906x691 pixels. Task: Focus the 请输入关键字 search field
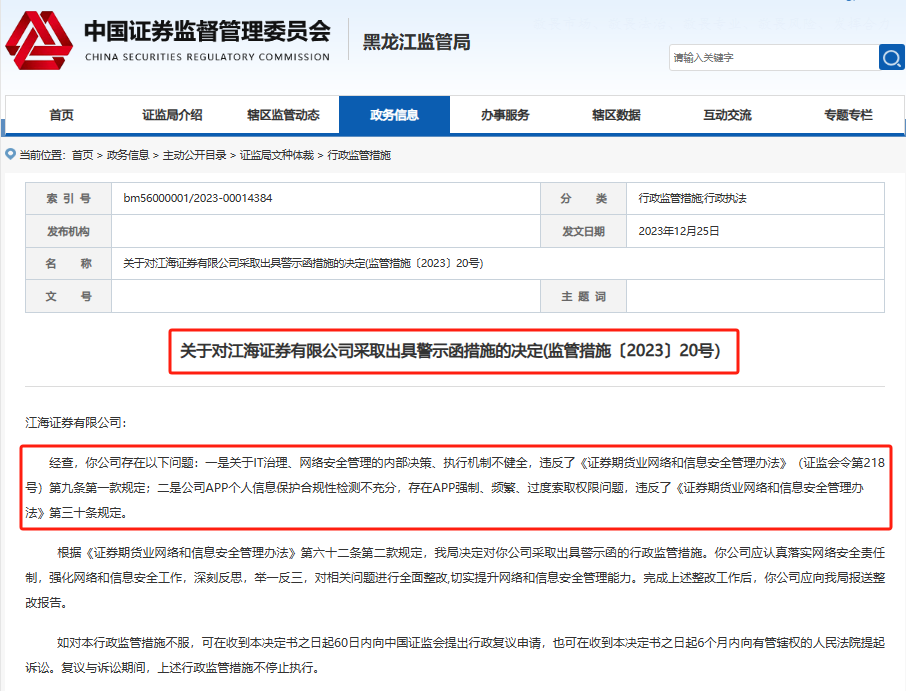(774, 58)
